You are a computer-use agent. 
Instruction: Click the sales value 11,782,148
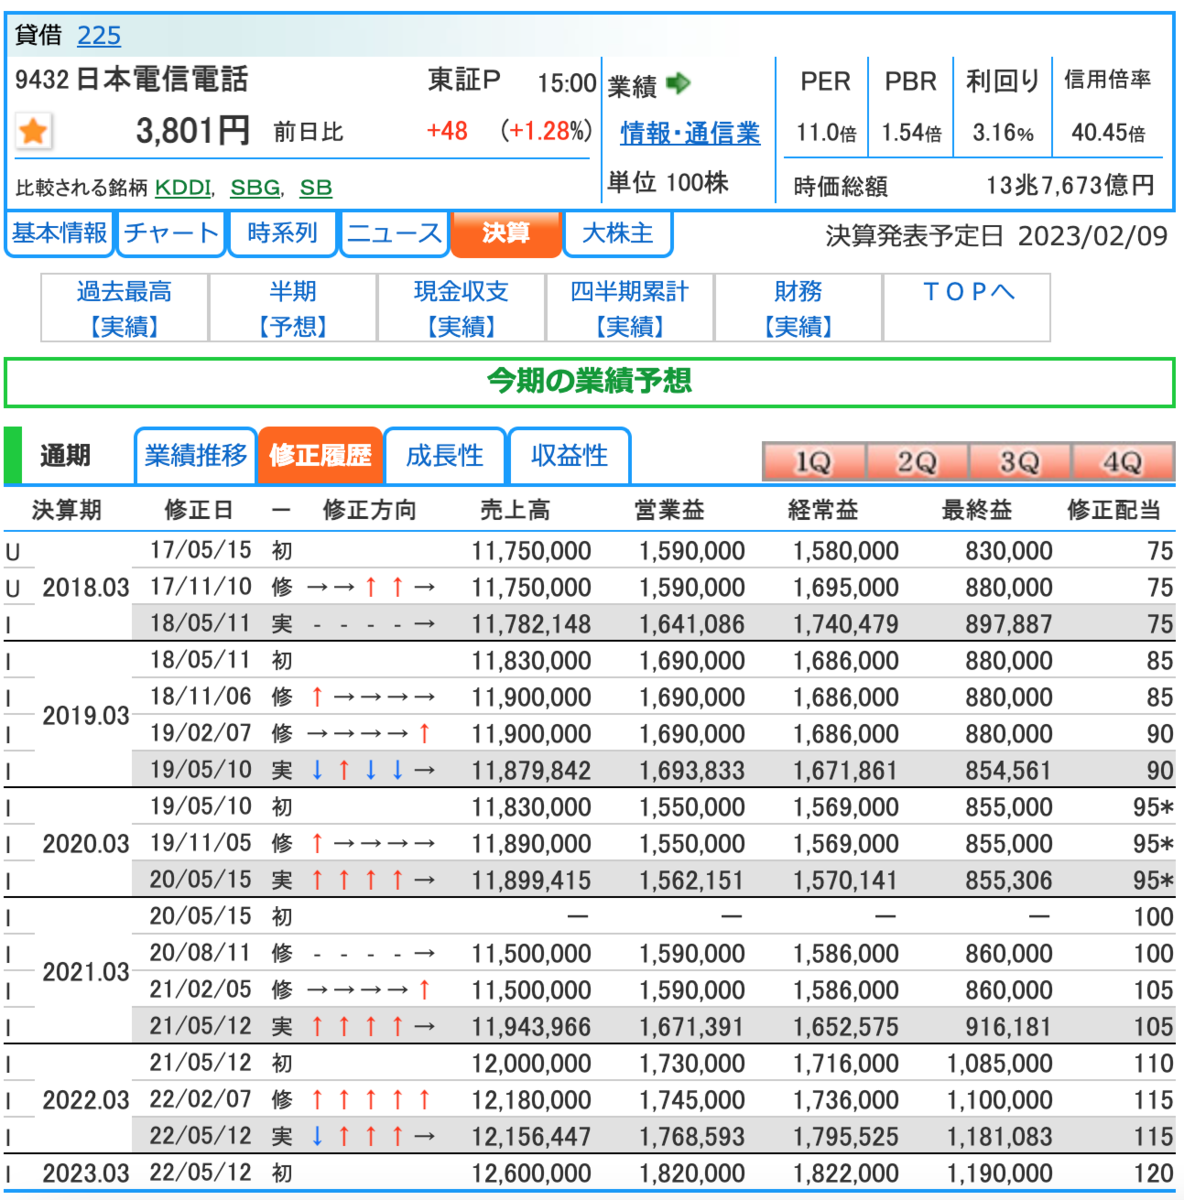coord(532,625)
